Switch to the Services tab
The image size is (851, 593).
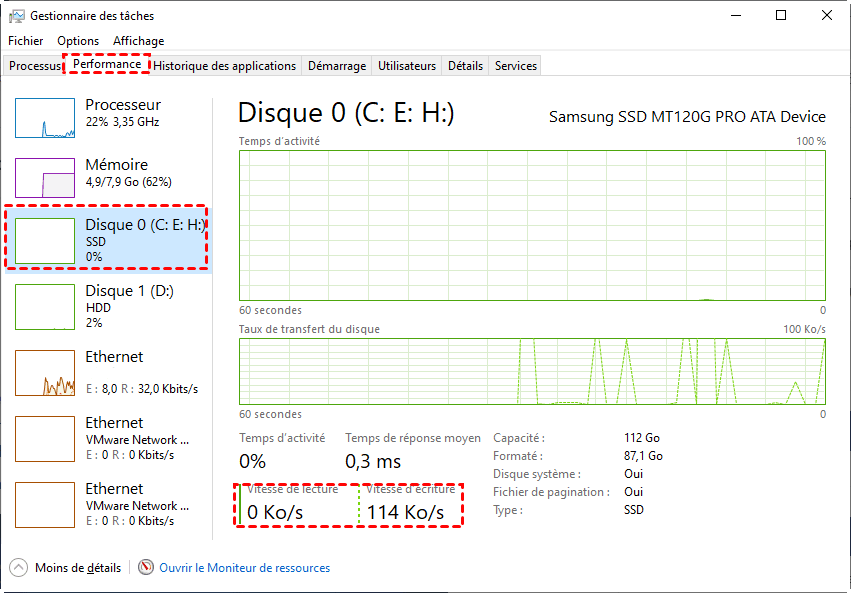tap(516, 66)
